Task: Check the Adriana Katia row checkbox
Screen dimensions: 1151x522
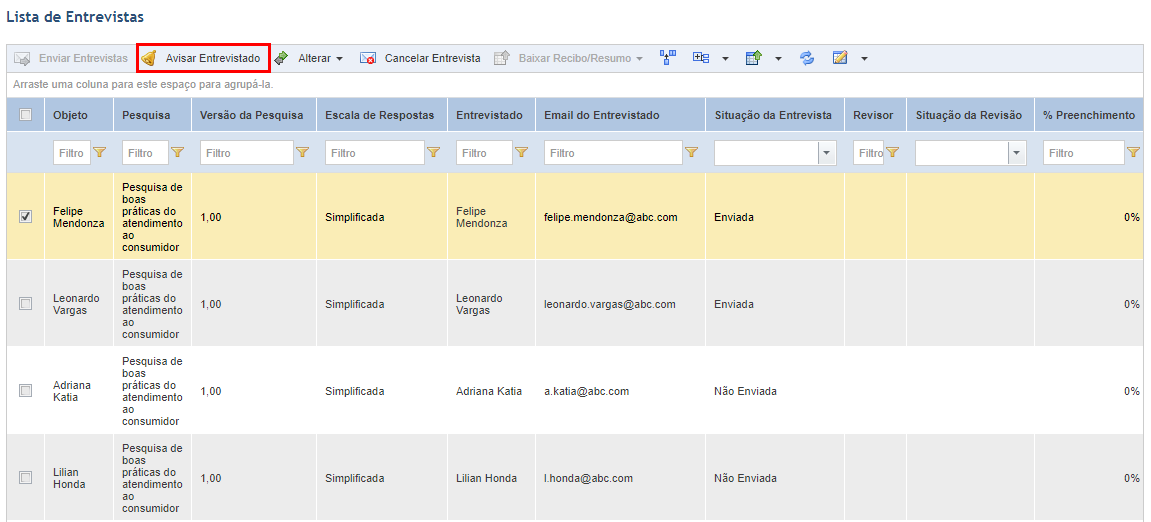Action: click(26, 391)
